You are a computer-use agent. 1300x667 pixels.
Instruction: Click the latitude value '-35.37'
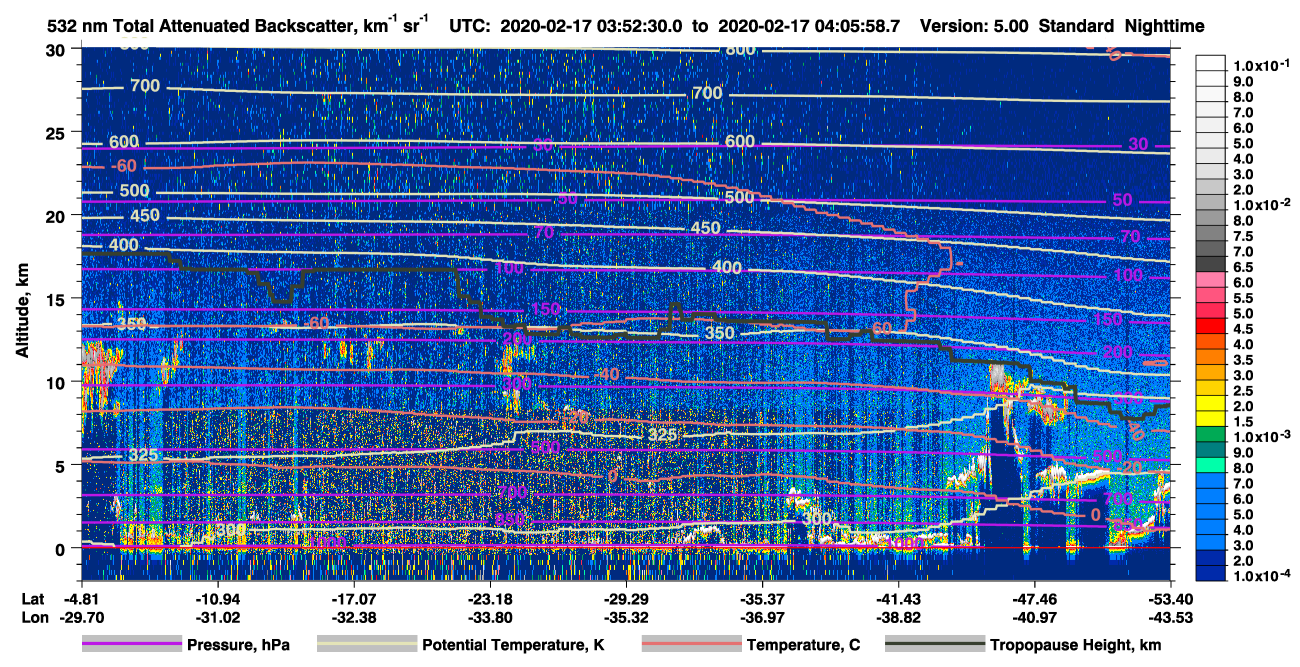point(762,599)
